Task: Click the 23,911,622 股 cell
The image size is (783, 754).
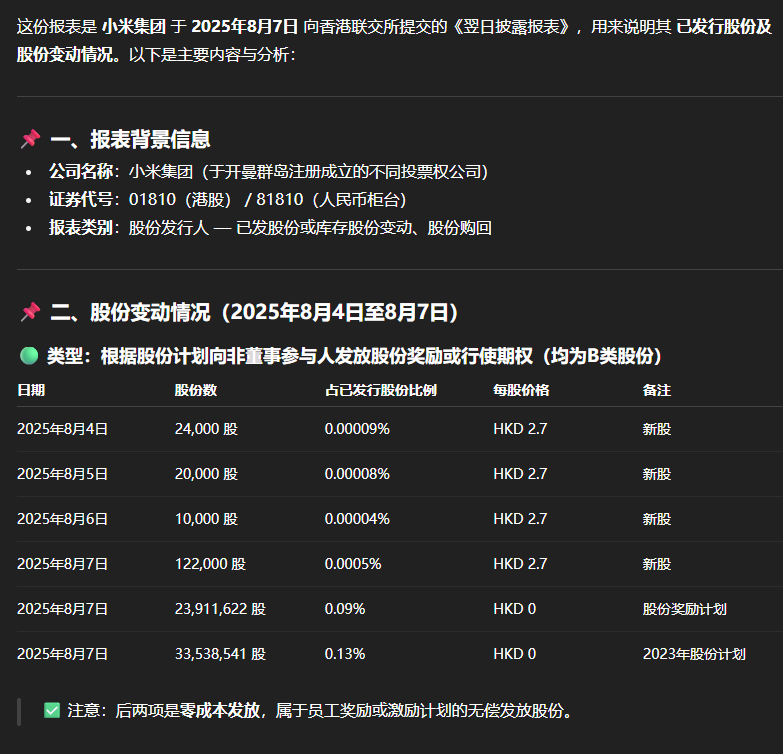Action: pos(220,609)
